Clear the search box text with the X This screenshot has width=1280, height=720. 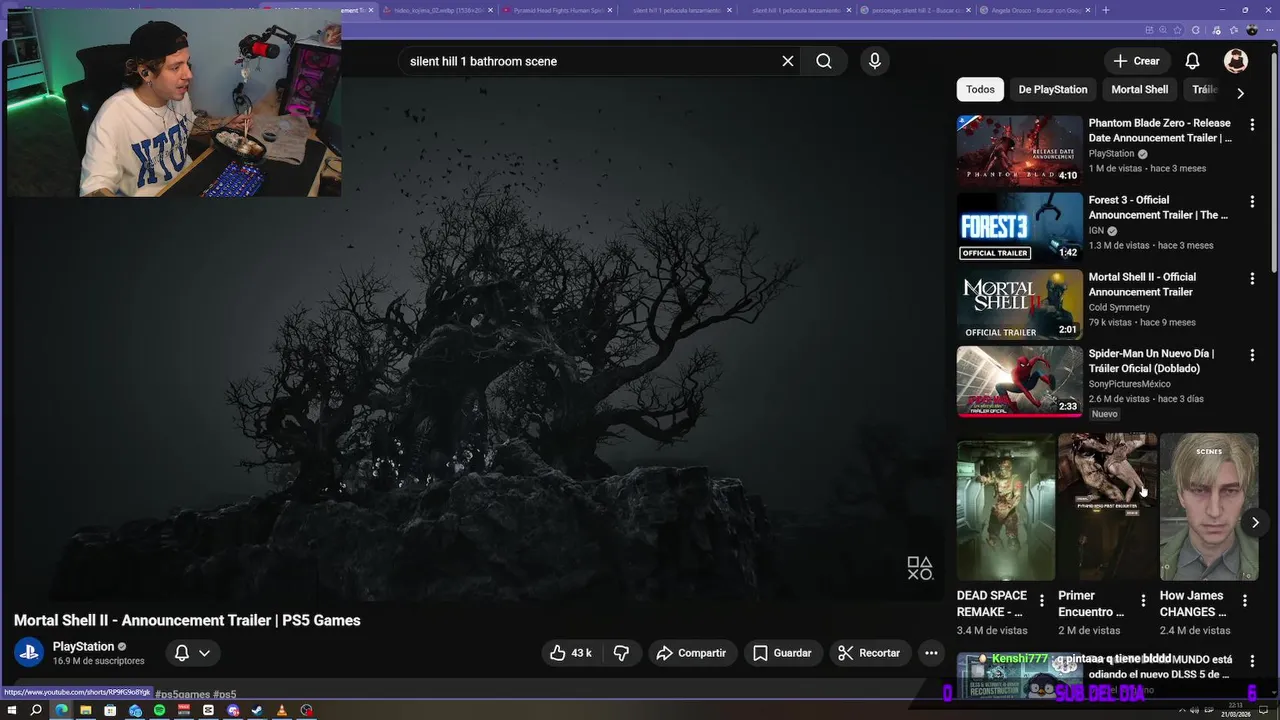point(788,61)
